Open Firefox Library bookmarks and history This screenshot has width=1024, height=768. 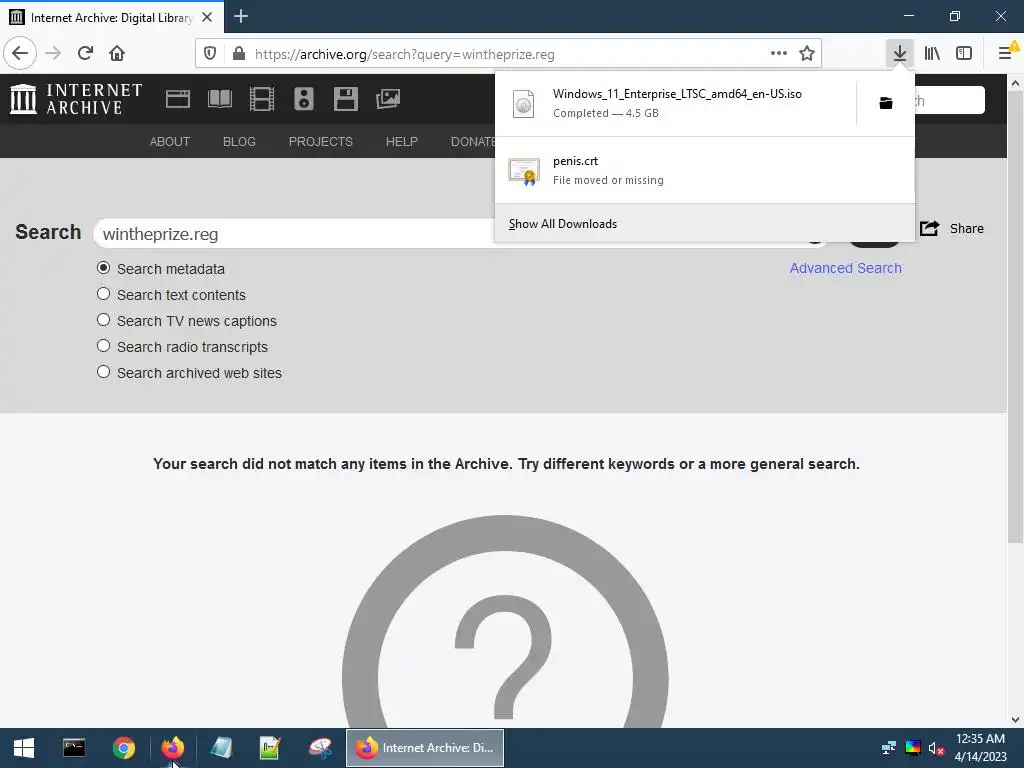coord(932,54)
